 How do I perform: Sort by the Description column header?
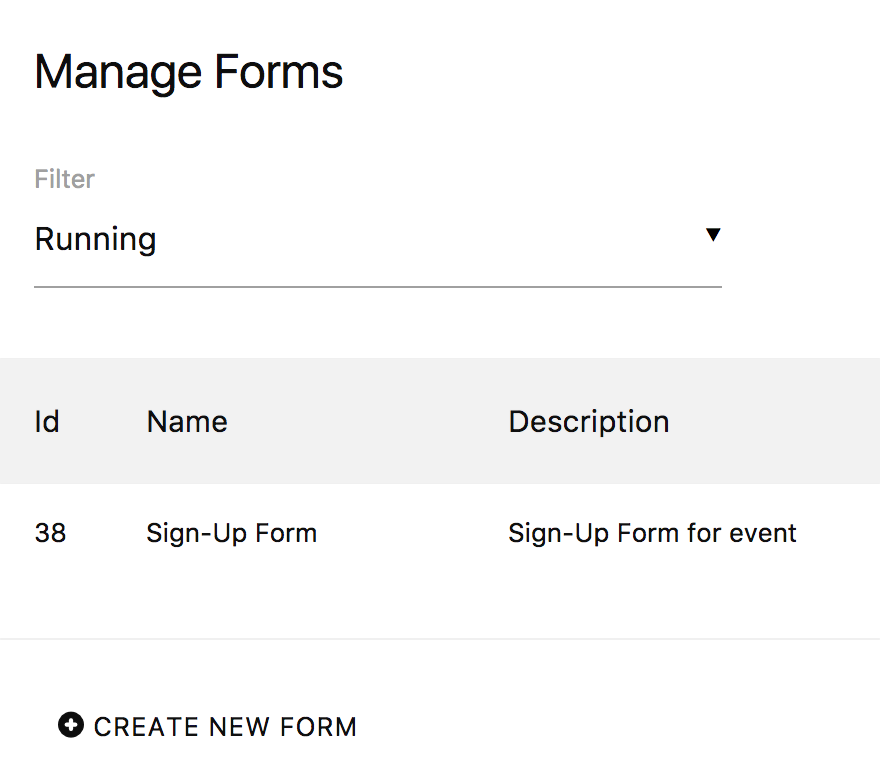click(x=588, y=421)
